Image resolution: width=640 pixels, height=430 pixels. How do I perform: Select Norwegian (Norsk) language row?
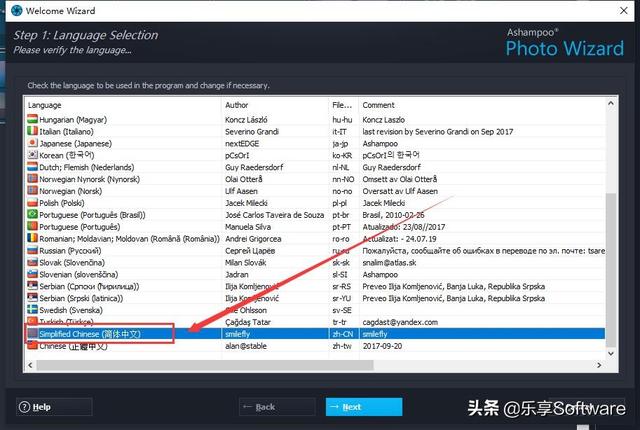click(x=315, y=191)
